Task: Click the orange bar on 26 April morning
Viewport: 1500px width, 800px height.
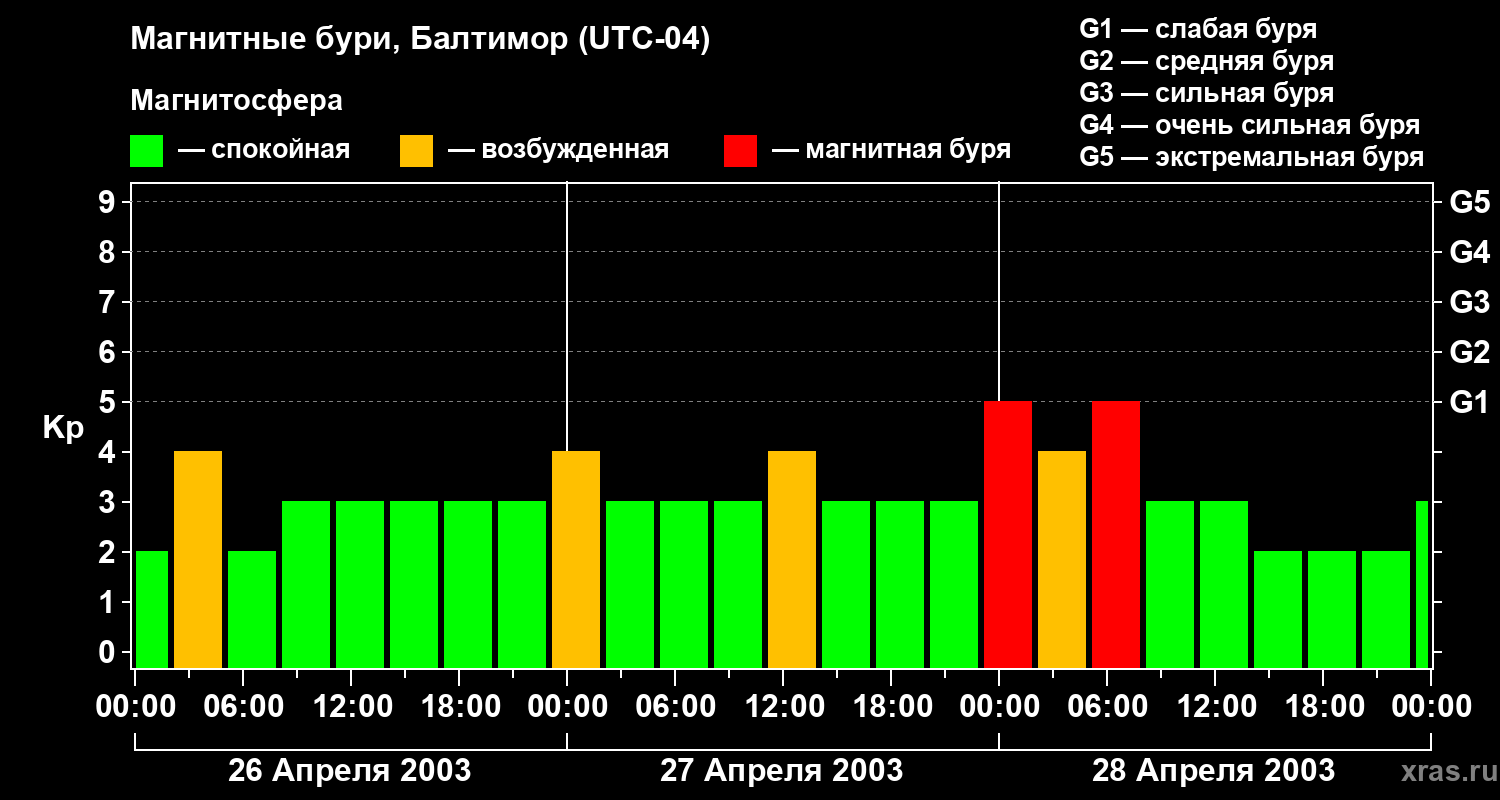Action: [198, 560]
